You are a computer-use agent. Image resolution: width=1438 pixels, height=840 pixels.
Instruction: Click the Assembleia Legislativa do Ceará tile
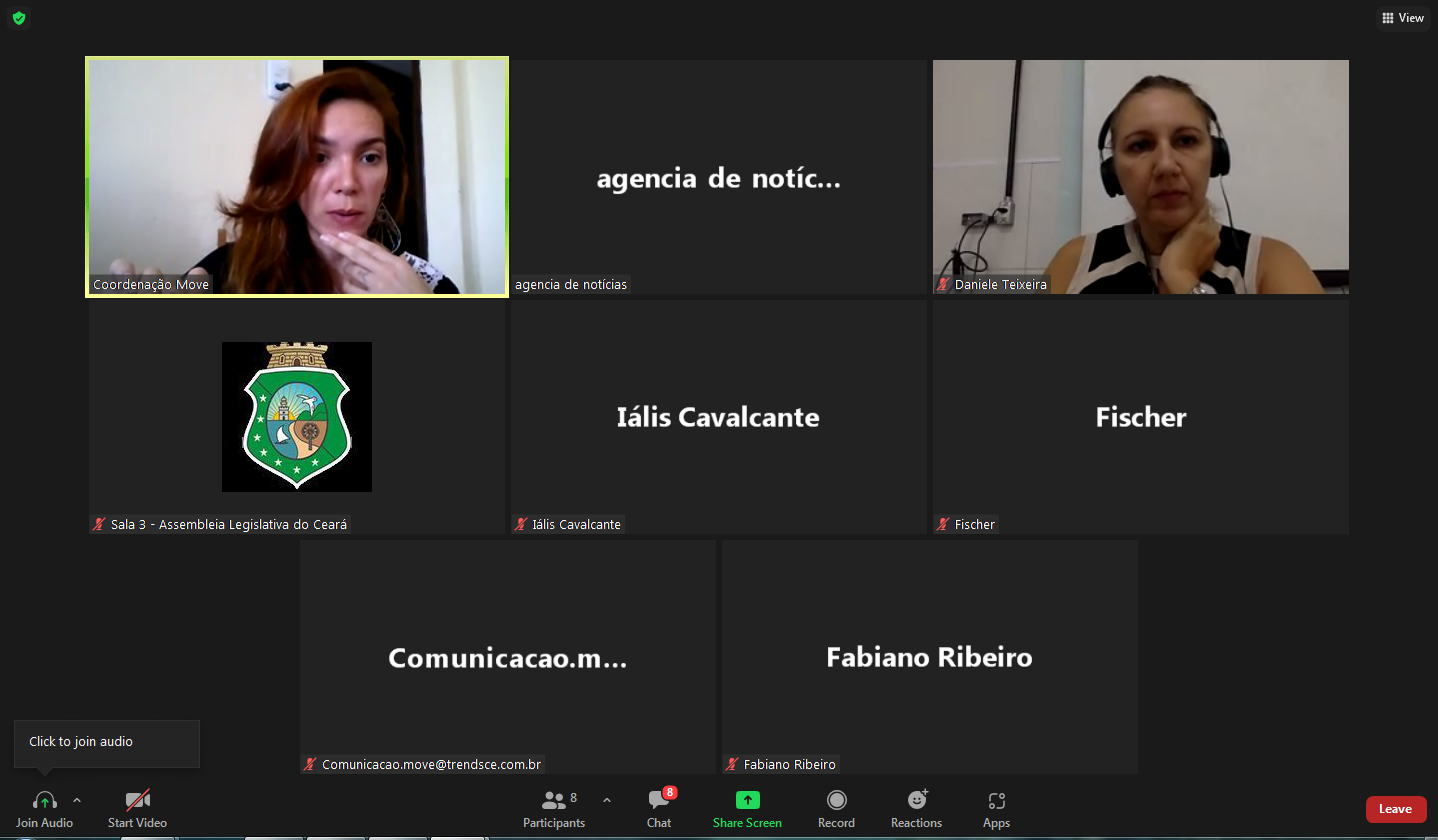coord(297,417)
